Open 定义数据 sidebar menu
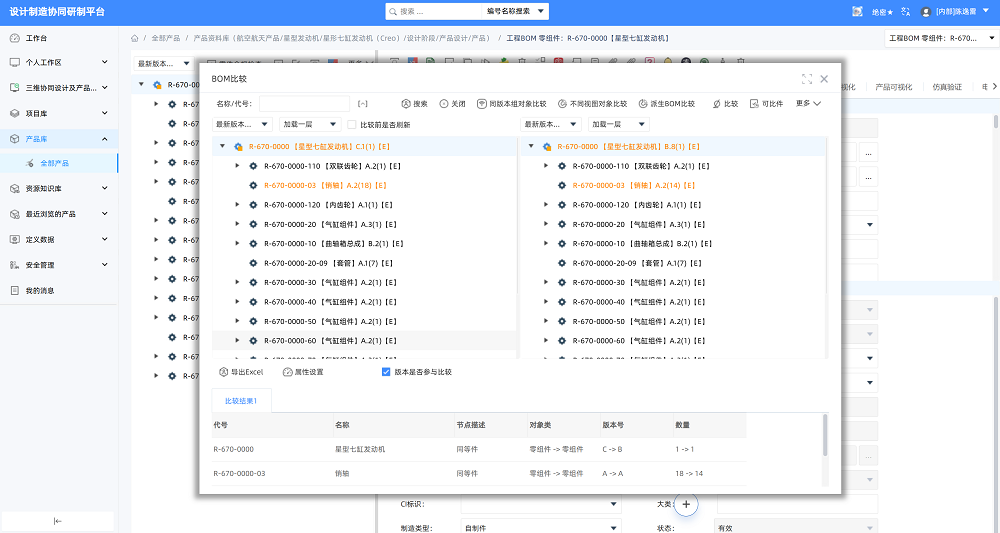 59,240
